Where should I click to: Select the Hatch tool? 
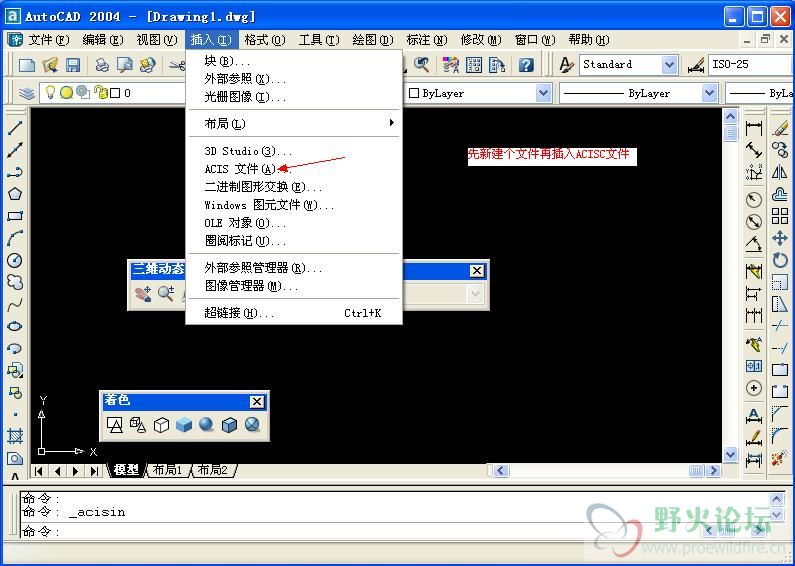click(x=15, y=436)
